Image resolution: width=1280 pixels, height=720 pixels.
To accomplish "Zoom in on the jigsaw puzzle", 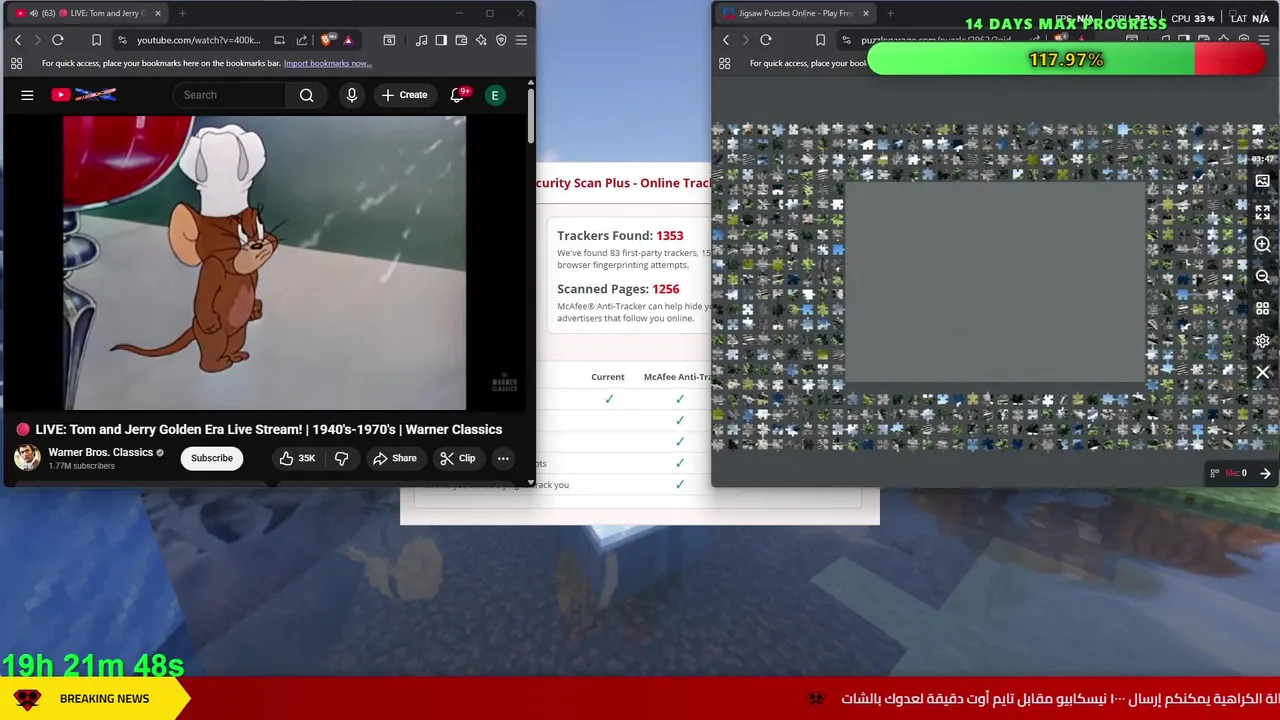I will click(1262, 245).
